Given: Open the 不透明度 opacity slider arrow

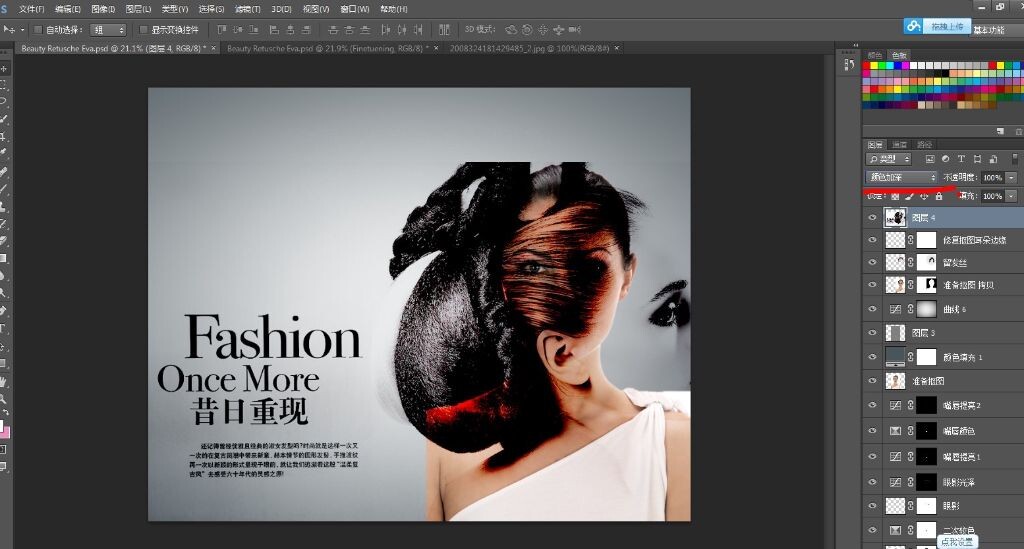Looking at the screenshot, I should [1011, 178].
